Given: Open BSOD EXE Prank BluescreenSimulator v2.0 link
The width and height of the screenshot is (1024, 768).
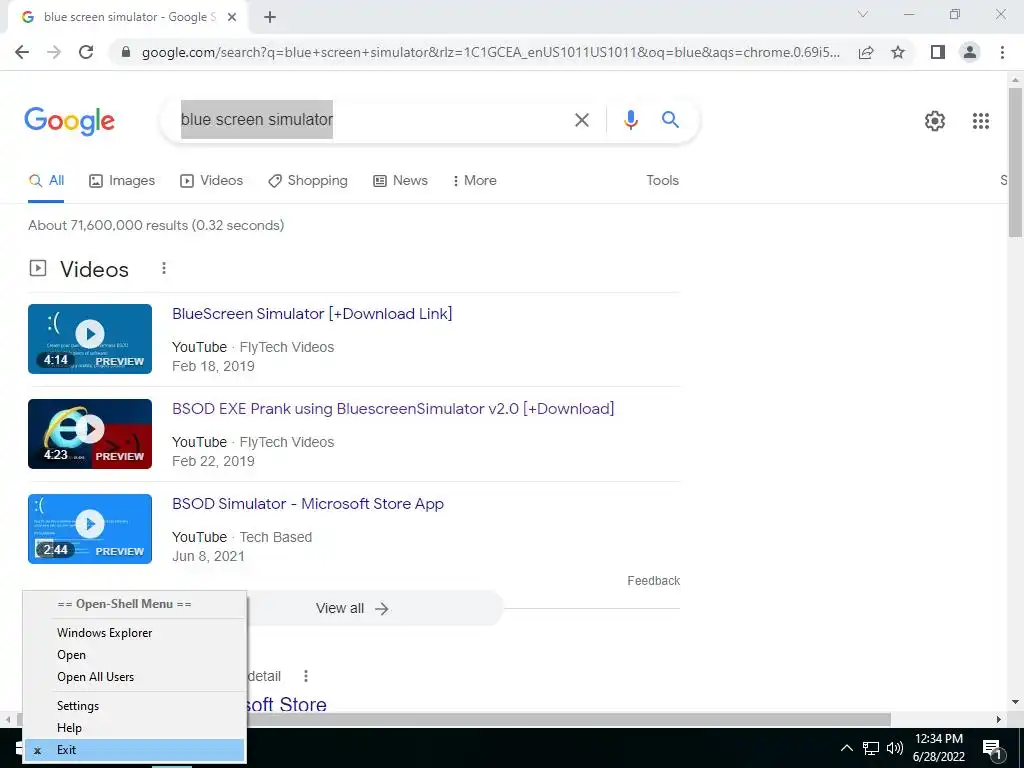Looking at the screenshot, I should 393,409.
